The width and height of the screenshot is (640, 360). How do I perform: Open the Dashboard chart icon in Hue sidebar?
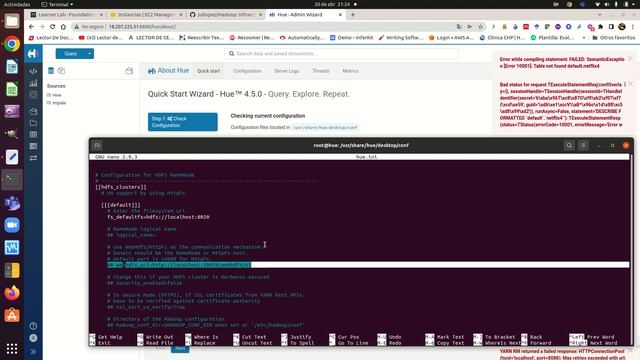click(33, 83)
